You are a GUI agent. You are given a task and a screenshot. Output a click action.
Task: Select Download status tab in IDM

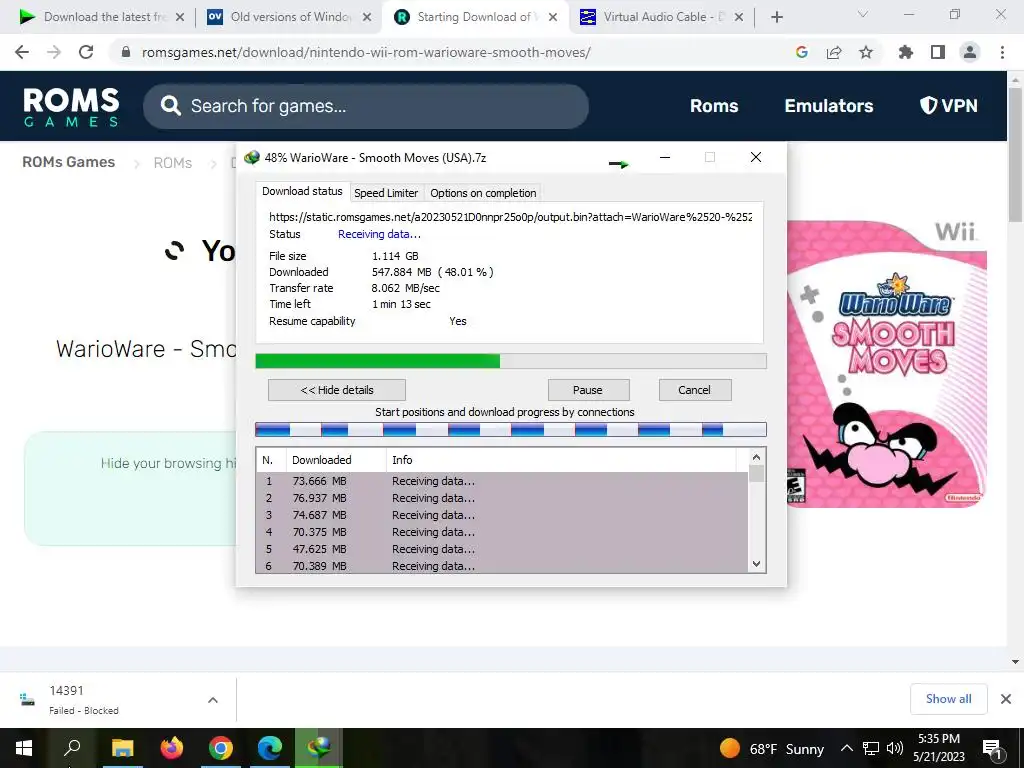[302, 191]
